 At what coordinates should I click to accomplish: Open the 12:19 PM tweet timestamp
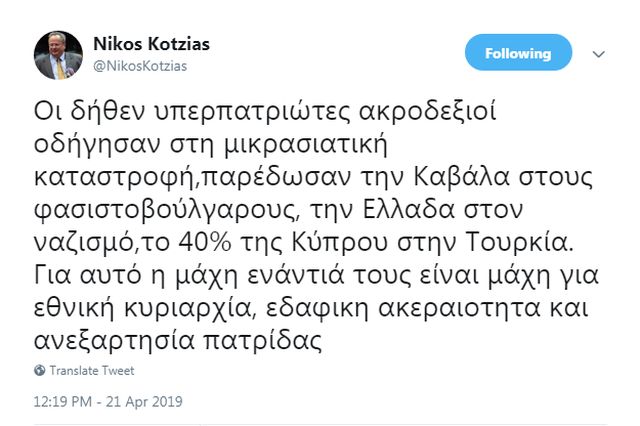click(x=64, y=403)
